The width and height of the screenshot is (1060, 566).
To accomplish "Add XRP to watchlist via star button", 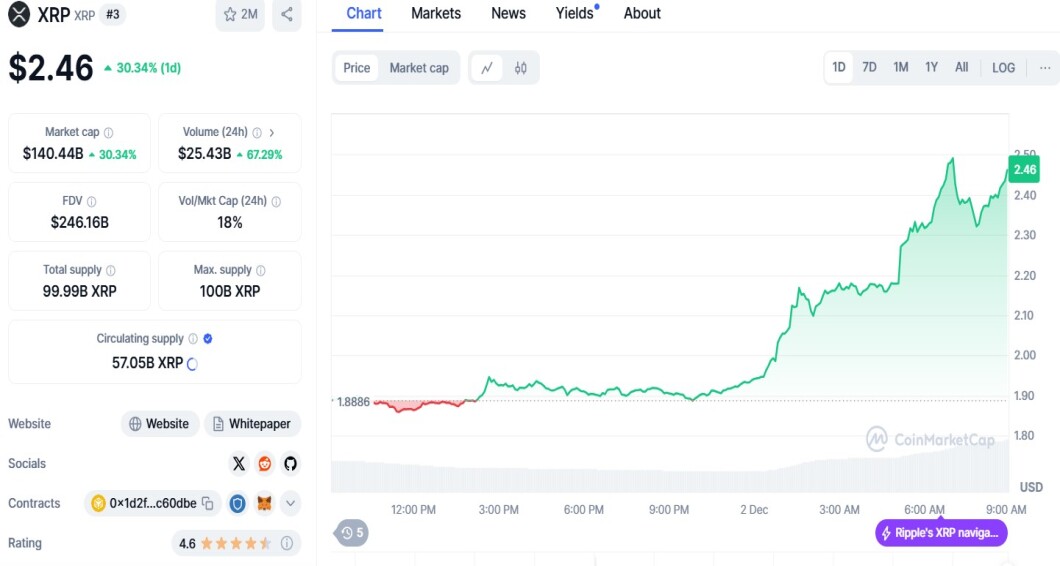I will click(x=240, y=14).
